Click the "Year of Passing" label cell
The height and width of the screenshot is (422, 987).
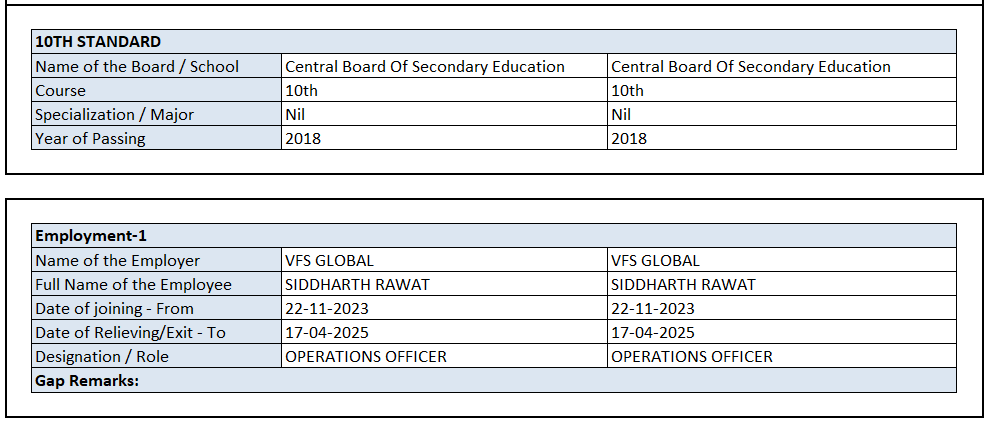tap(90, 138)
